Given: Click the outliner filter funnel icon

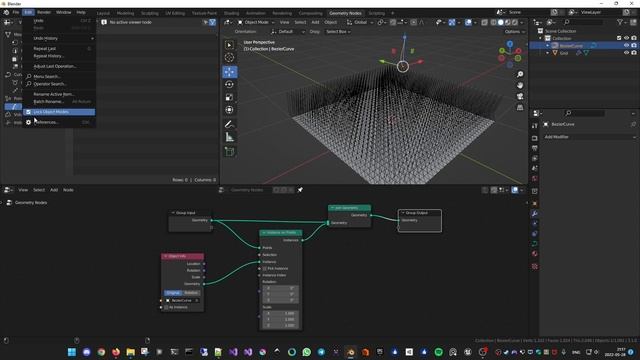Looking at the screenshot, I should [620, 22].
